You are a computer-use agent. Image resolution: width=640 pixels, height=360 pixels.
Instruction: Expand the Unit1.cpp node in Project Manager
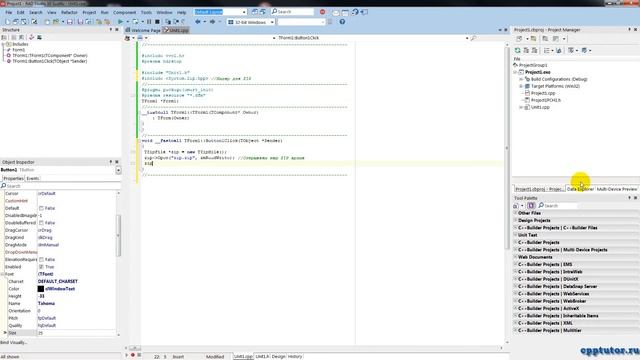click(x=521, y=107)
